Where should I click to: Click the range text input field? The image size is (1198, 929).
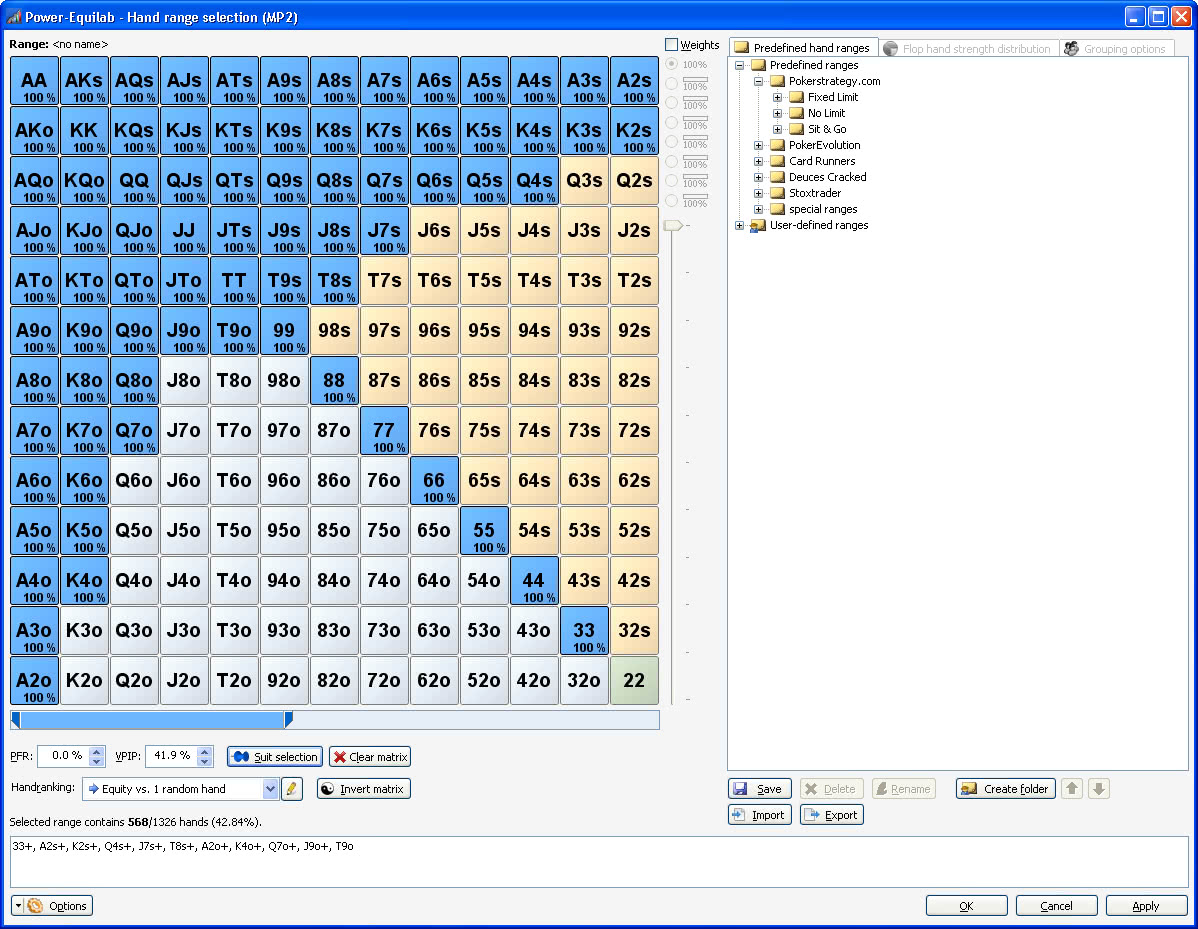tap(600, 862)
